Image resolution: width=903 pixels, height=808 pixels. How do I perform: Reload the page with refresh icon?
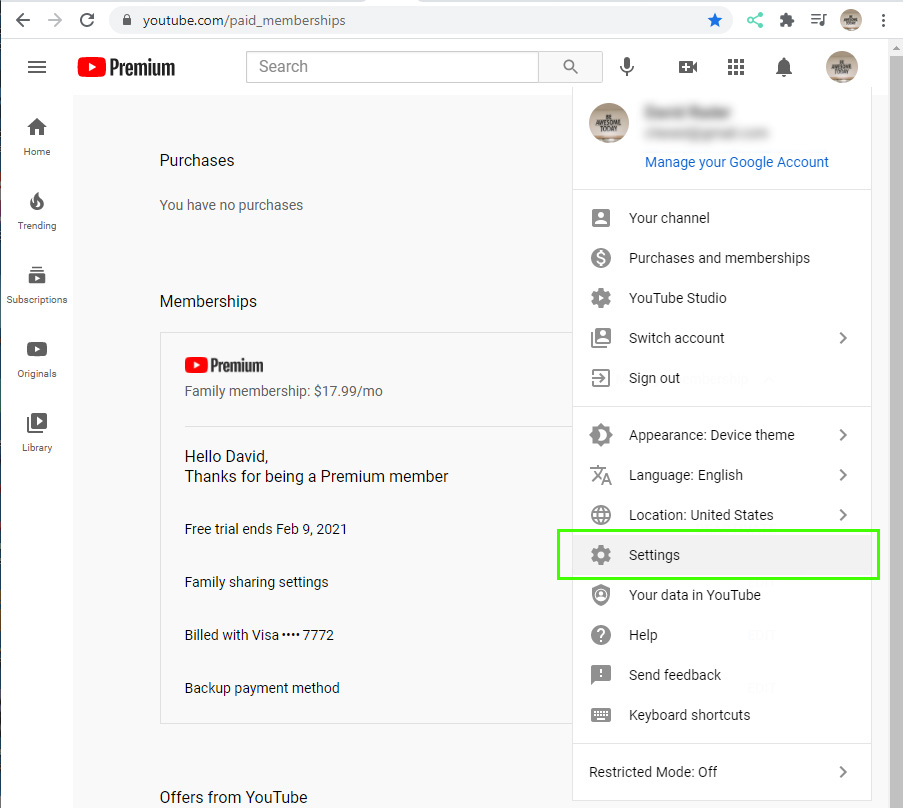click(x=87, y=21)
